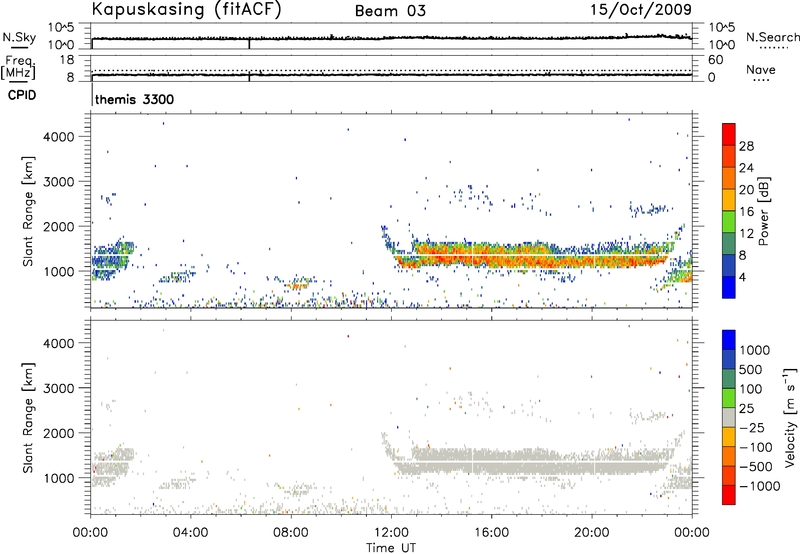This screenshot has width=800, height=554.
Task: Click the '12:00' time axis tick label
Action: (x=391, y=533)
